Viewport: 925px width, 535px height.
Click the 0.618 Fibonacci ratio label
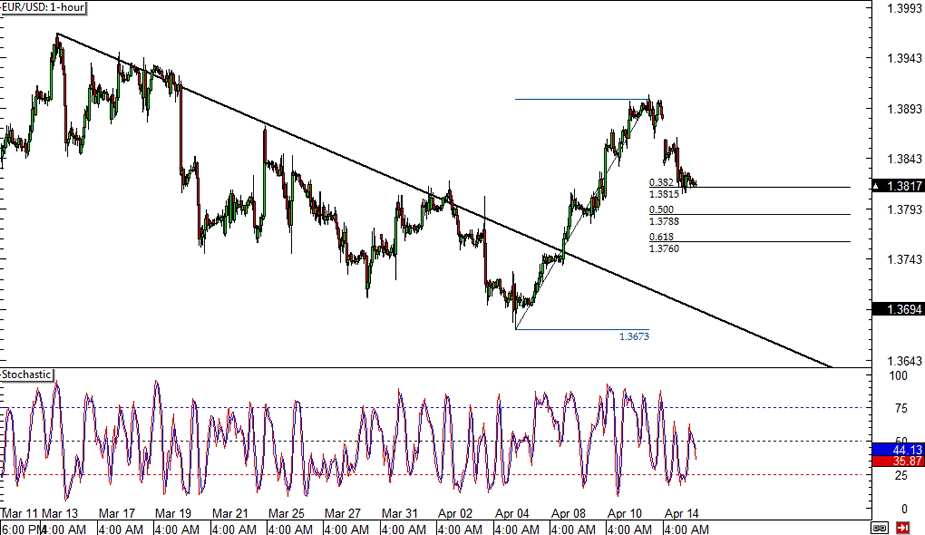[x=661, y=237]
